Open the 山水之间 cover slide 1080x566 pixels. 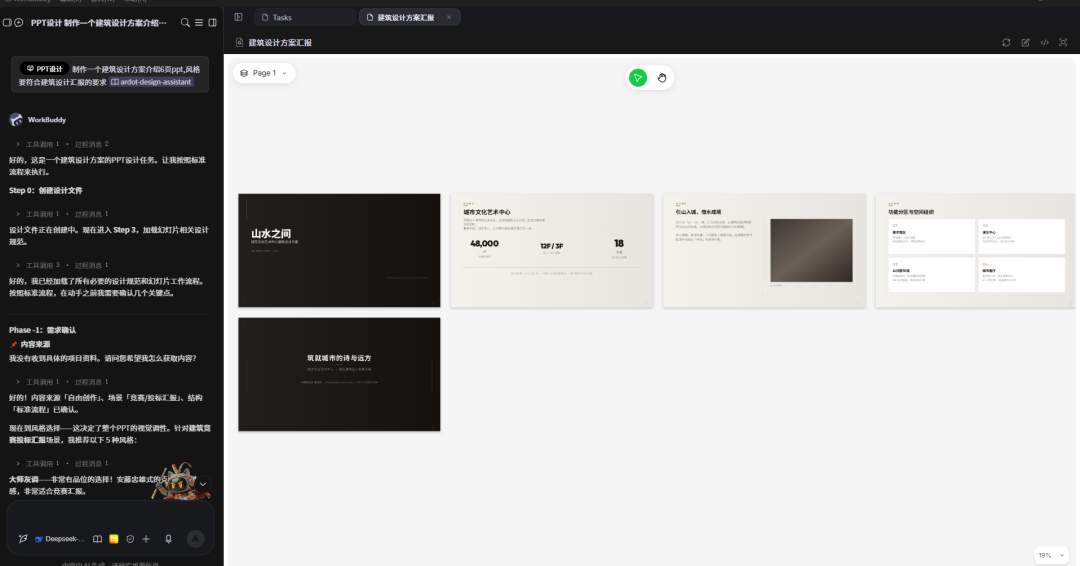(x=339, y=250)
